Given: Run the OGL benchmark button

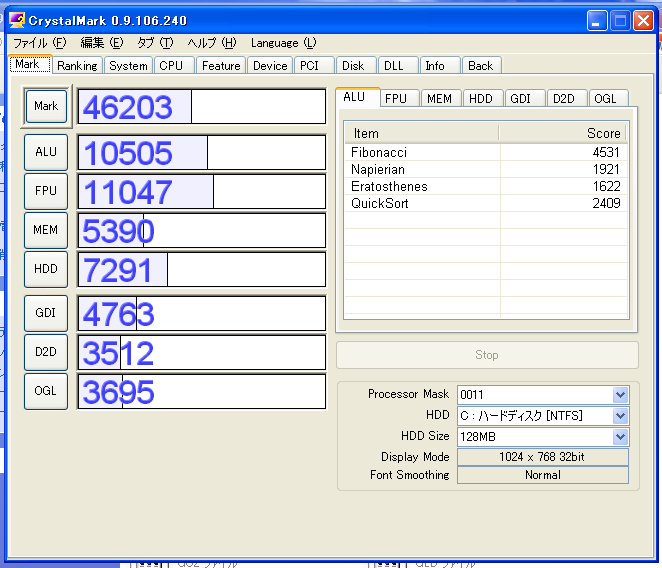Looking at the screenshot, I should (x=46, y=391).
